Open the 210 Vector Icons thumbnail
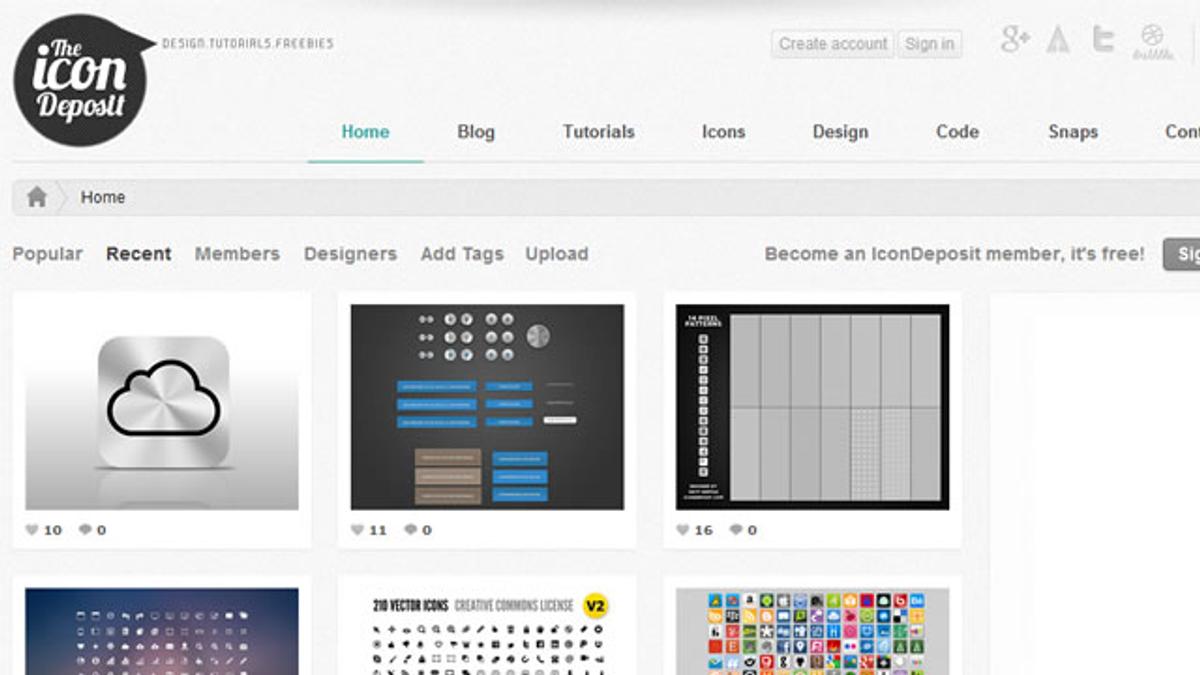The image size is (1200, 675). pyautogui.click(x=487, y=630)
